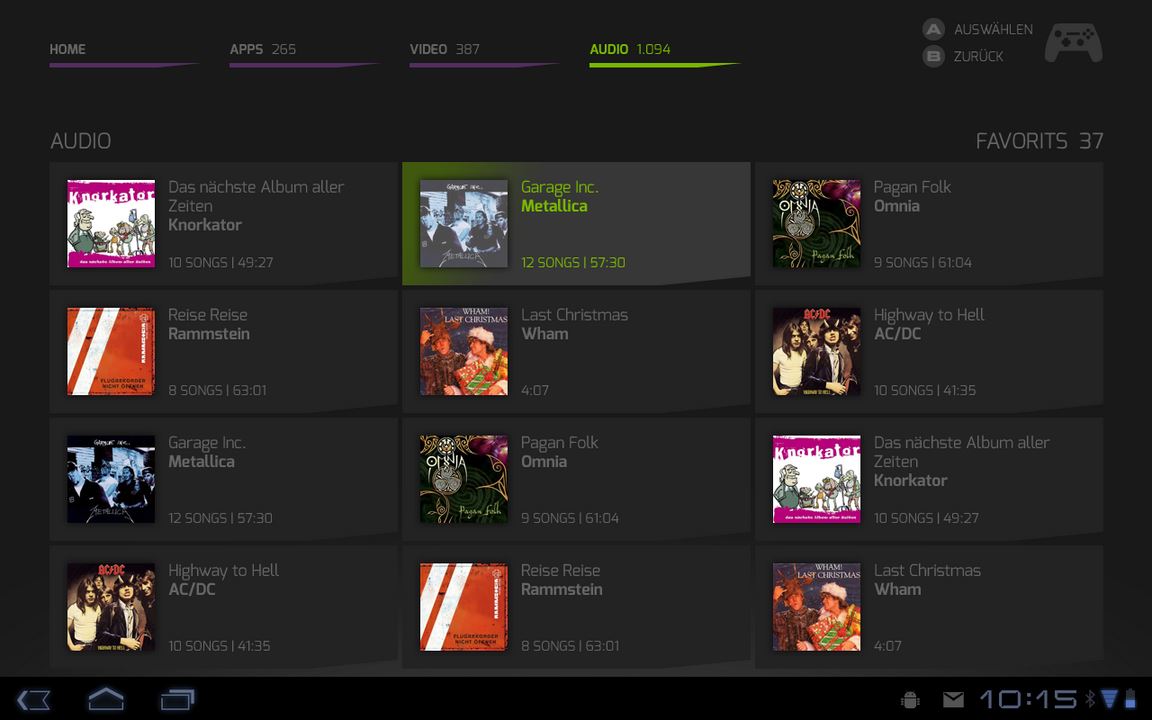Click the Bluetooth status icon
The image size is (1152, 720).
pyautogui.click(x=1090, y=699)
